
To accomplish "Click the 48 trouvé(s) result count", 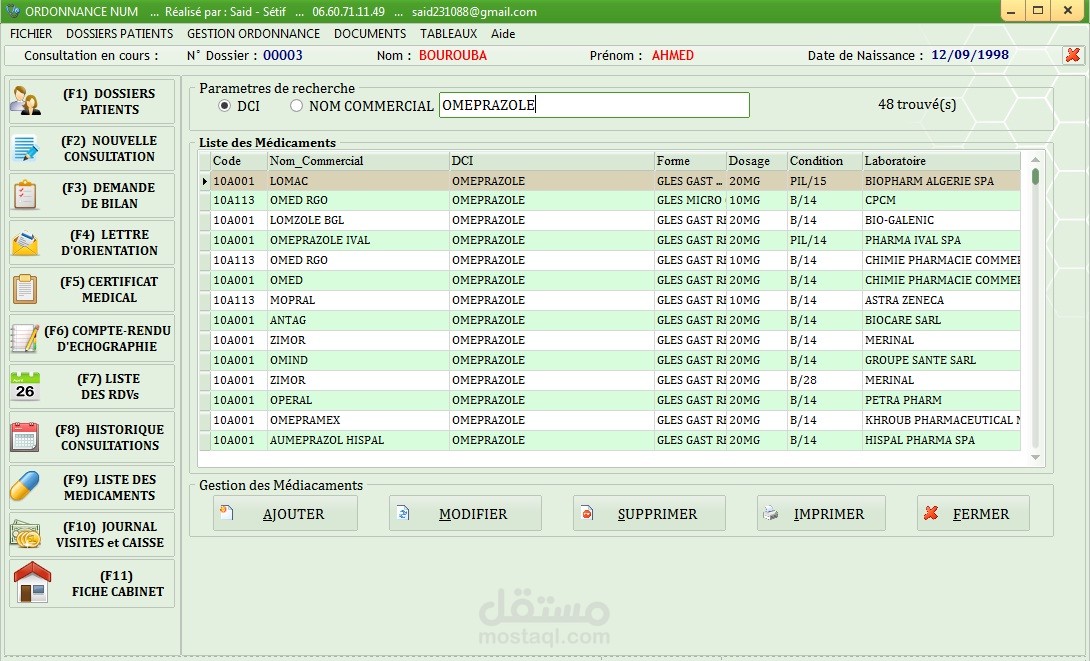I will pos(917,104).
